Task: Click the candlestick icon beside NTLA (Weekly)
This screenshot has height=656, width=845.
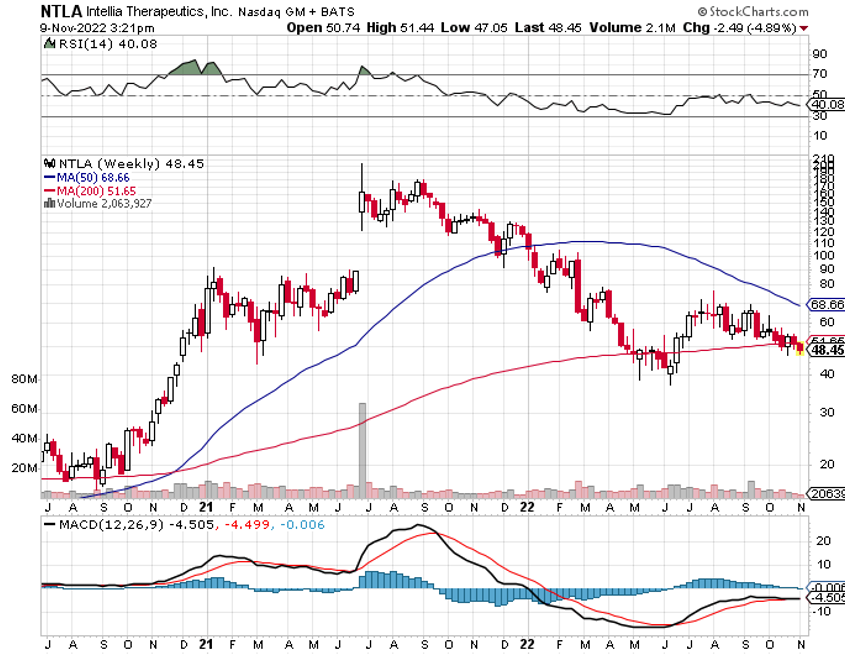Action: [x=49, y=163]
